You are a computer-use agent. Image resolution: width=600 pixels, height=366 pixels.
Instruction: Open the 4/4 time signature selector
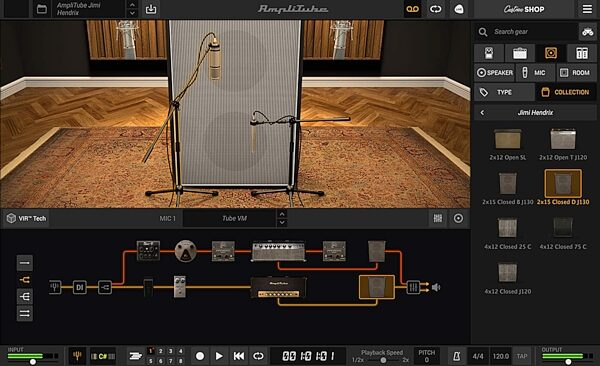click(478, 356)
